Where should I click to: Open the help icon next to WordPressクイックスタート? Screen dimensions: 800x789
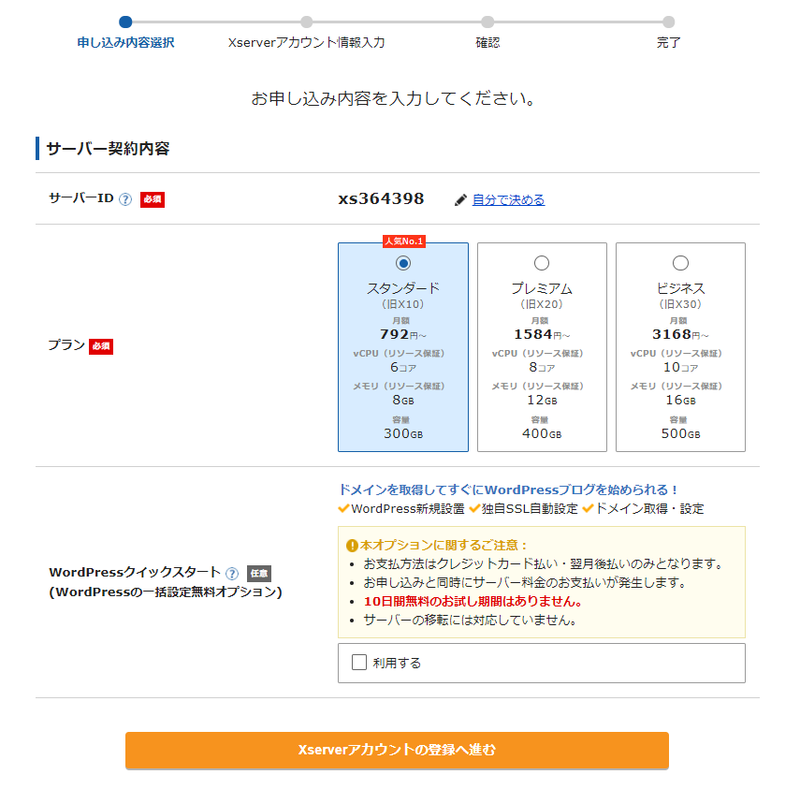(232, 573)
